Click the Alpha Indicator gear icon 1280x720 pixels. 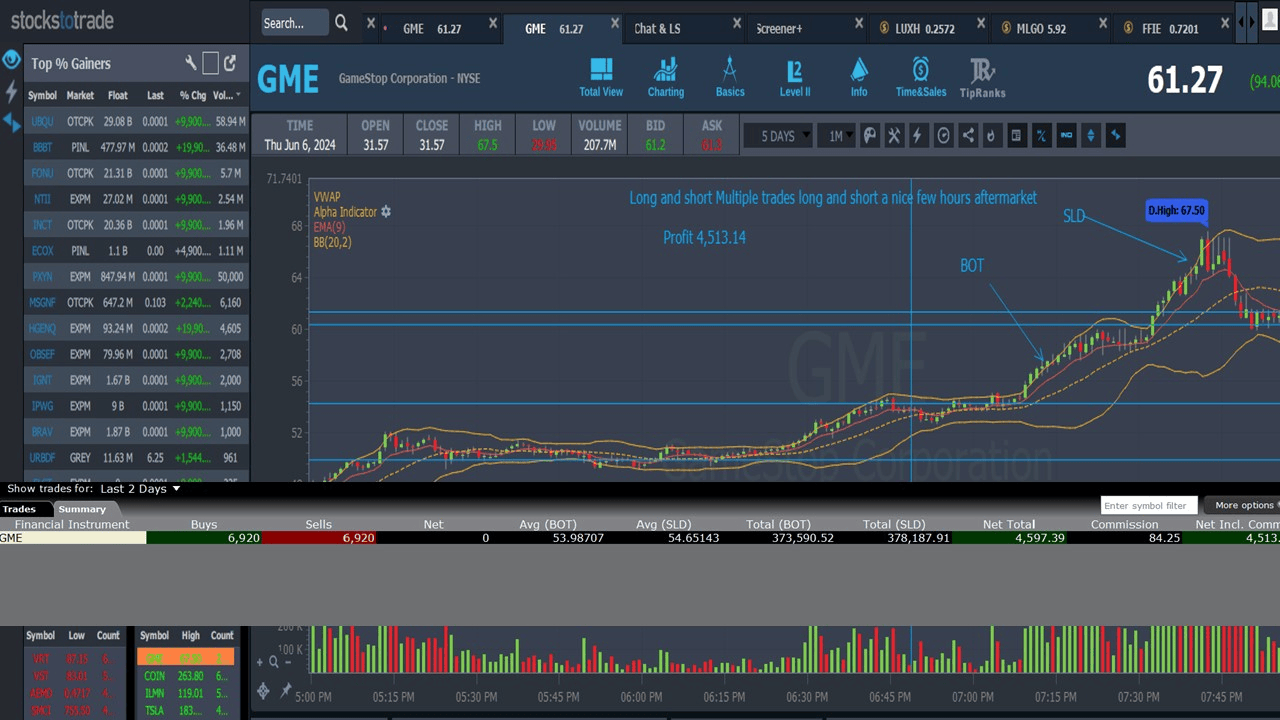tap(386, 212)
